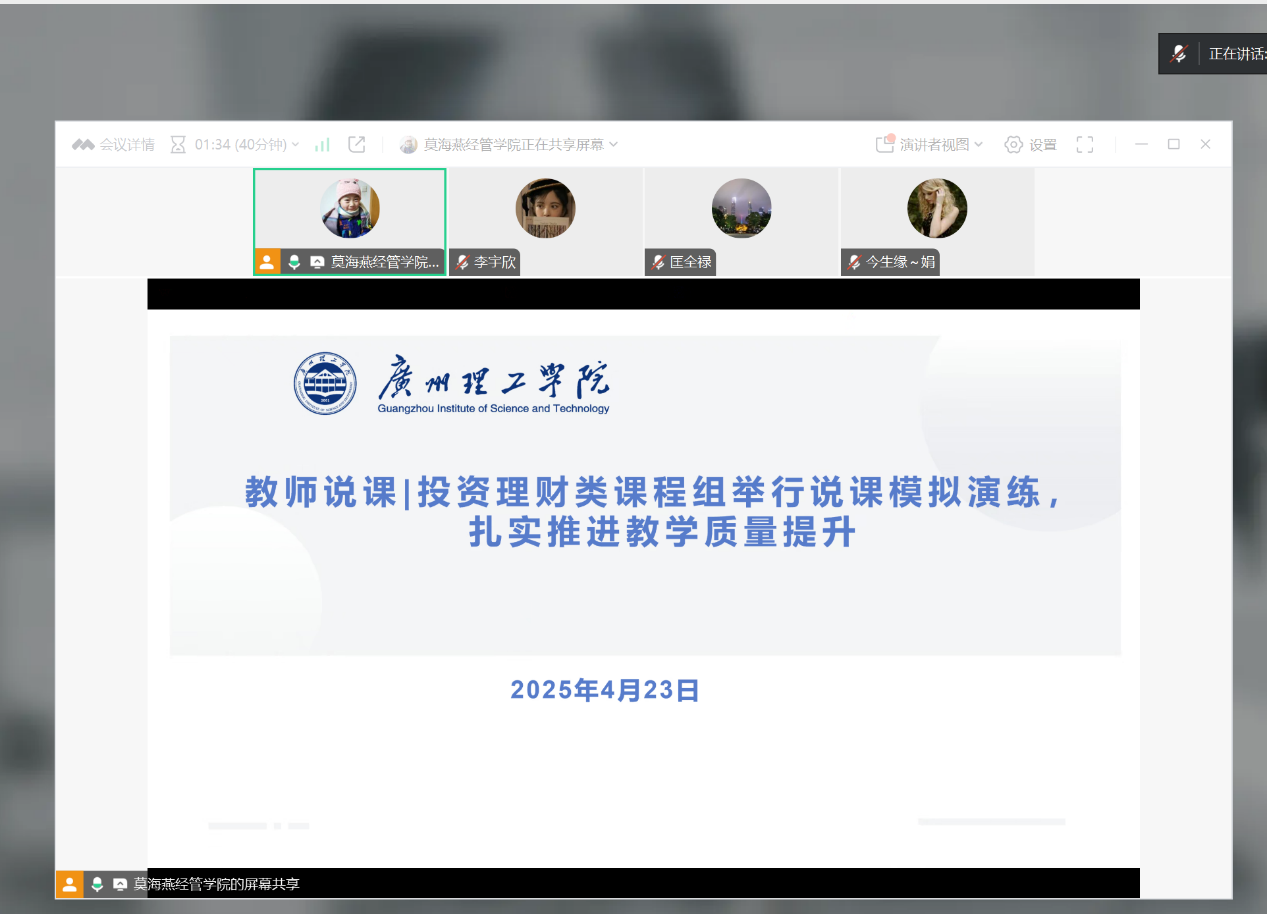Click 李宇欣's muted microphone icon
Image resolution: width=1267 pixels, height=914 pixels.
[x=462, y=262]
